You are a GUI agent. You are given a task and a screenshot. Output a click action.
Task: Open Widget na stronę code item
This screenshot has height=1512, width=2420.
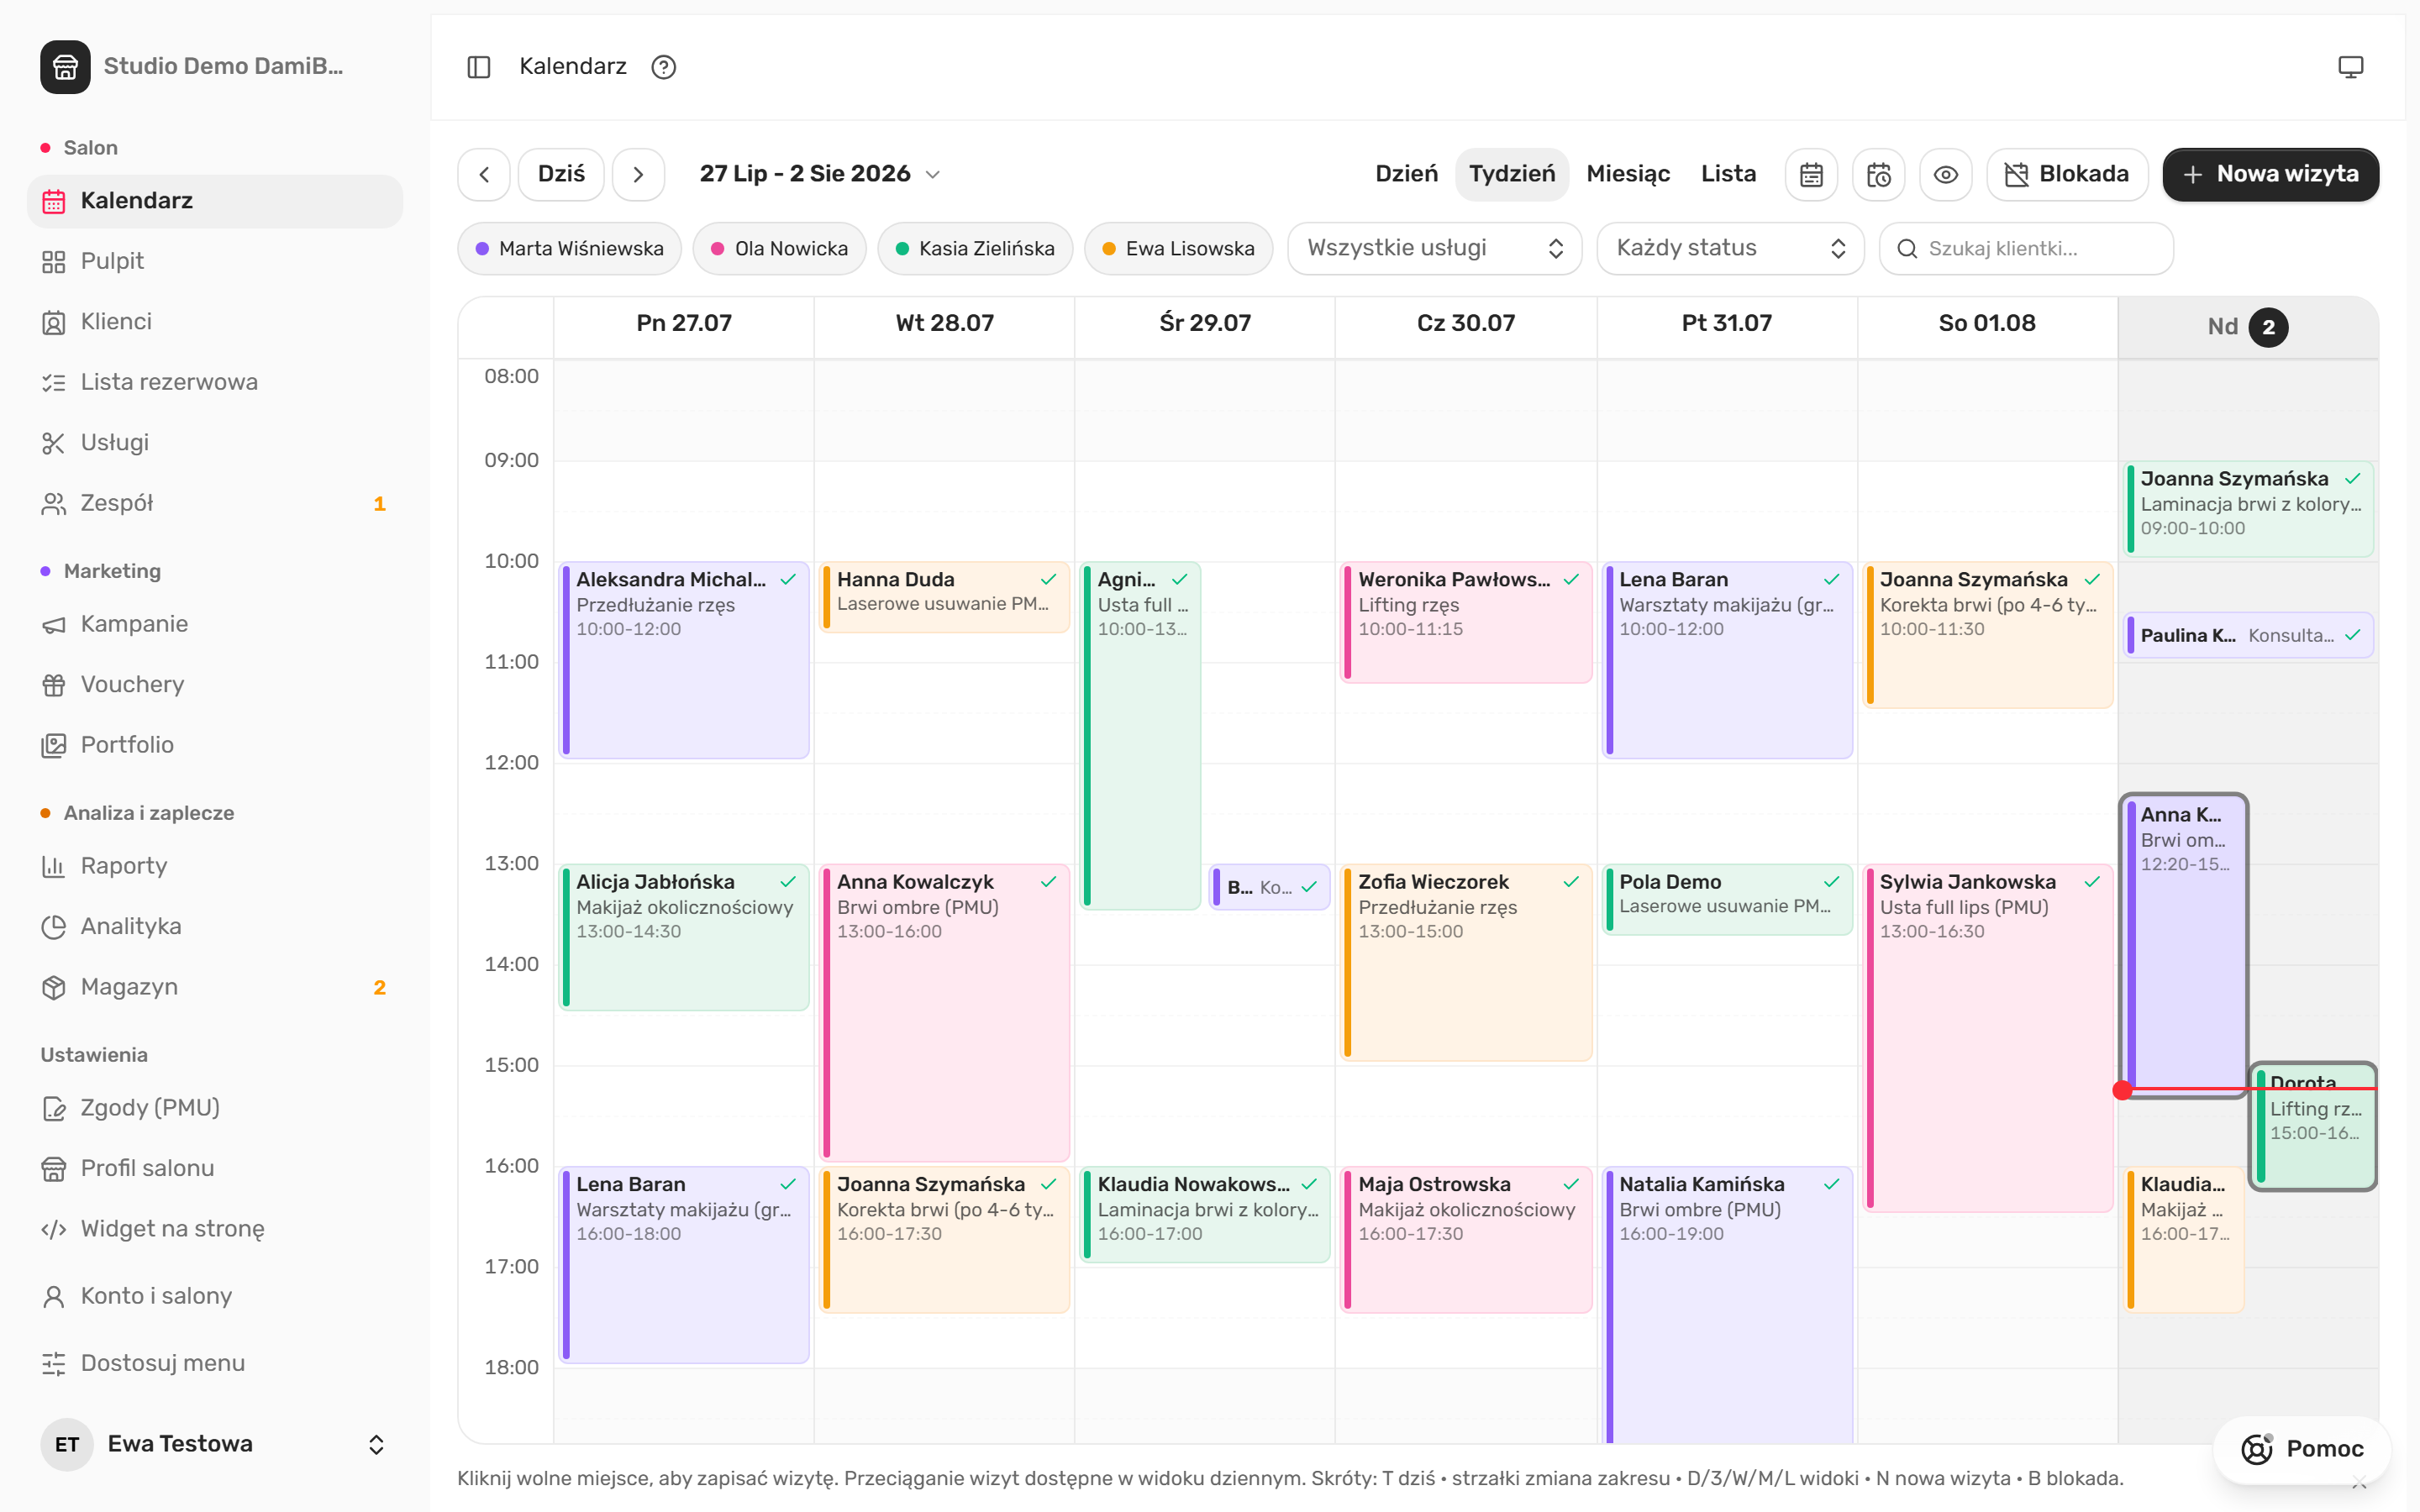[x=215, y=1229]
